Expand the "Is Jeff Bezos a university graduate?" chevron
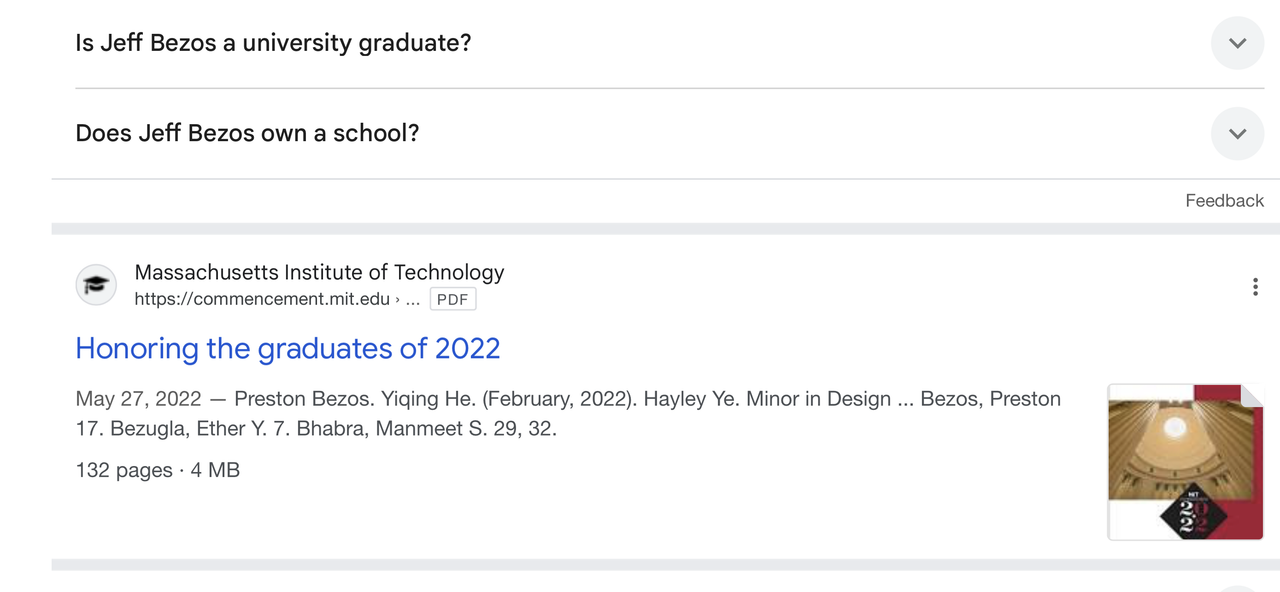Screen dimensions: 1280x592 click(x=1237, y=43)
